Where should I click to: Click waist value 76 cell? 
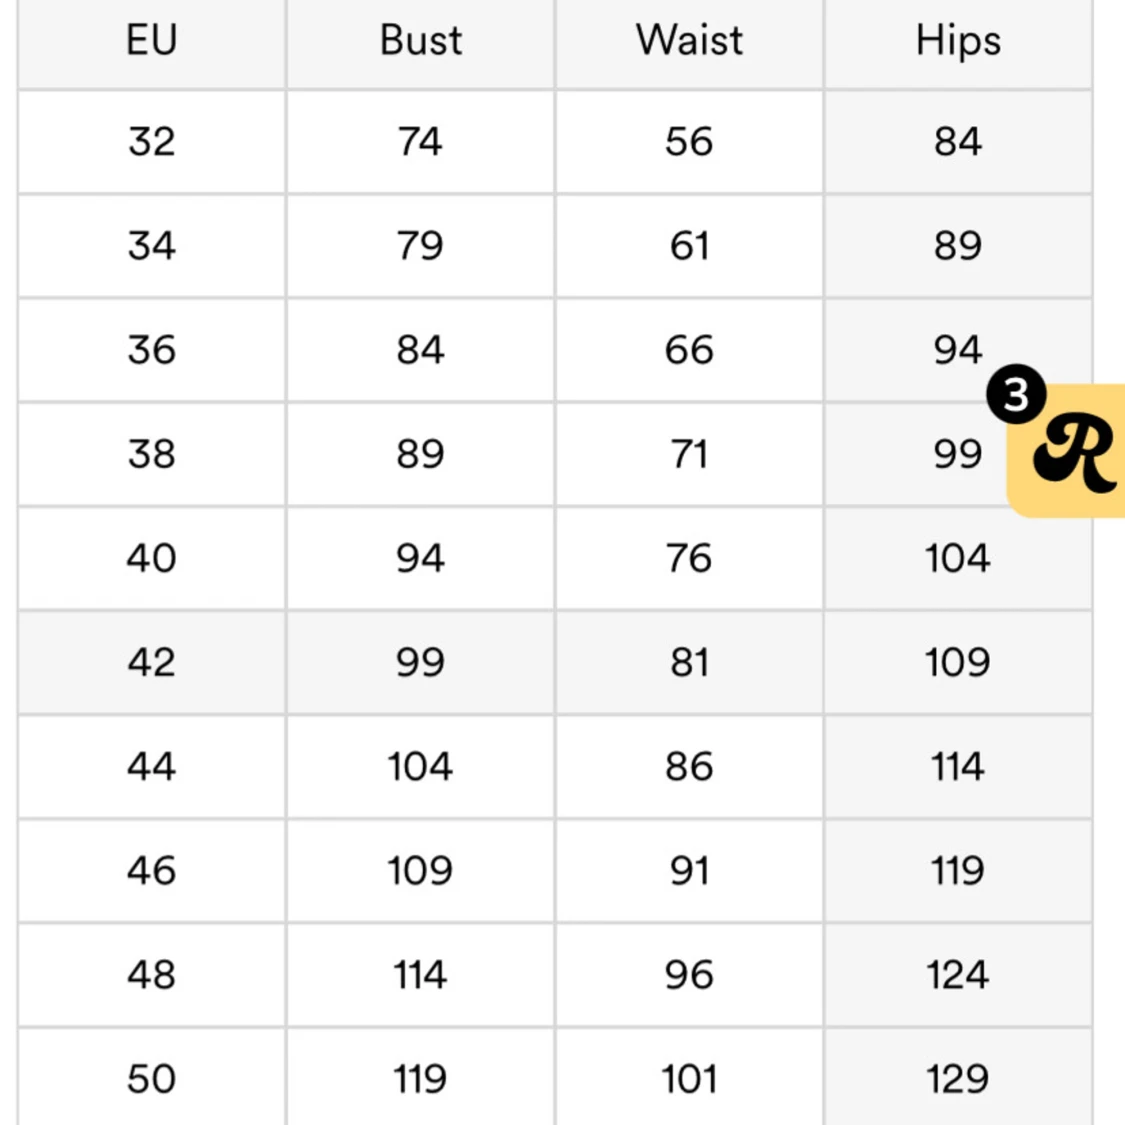click(689, 558)
